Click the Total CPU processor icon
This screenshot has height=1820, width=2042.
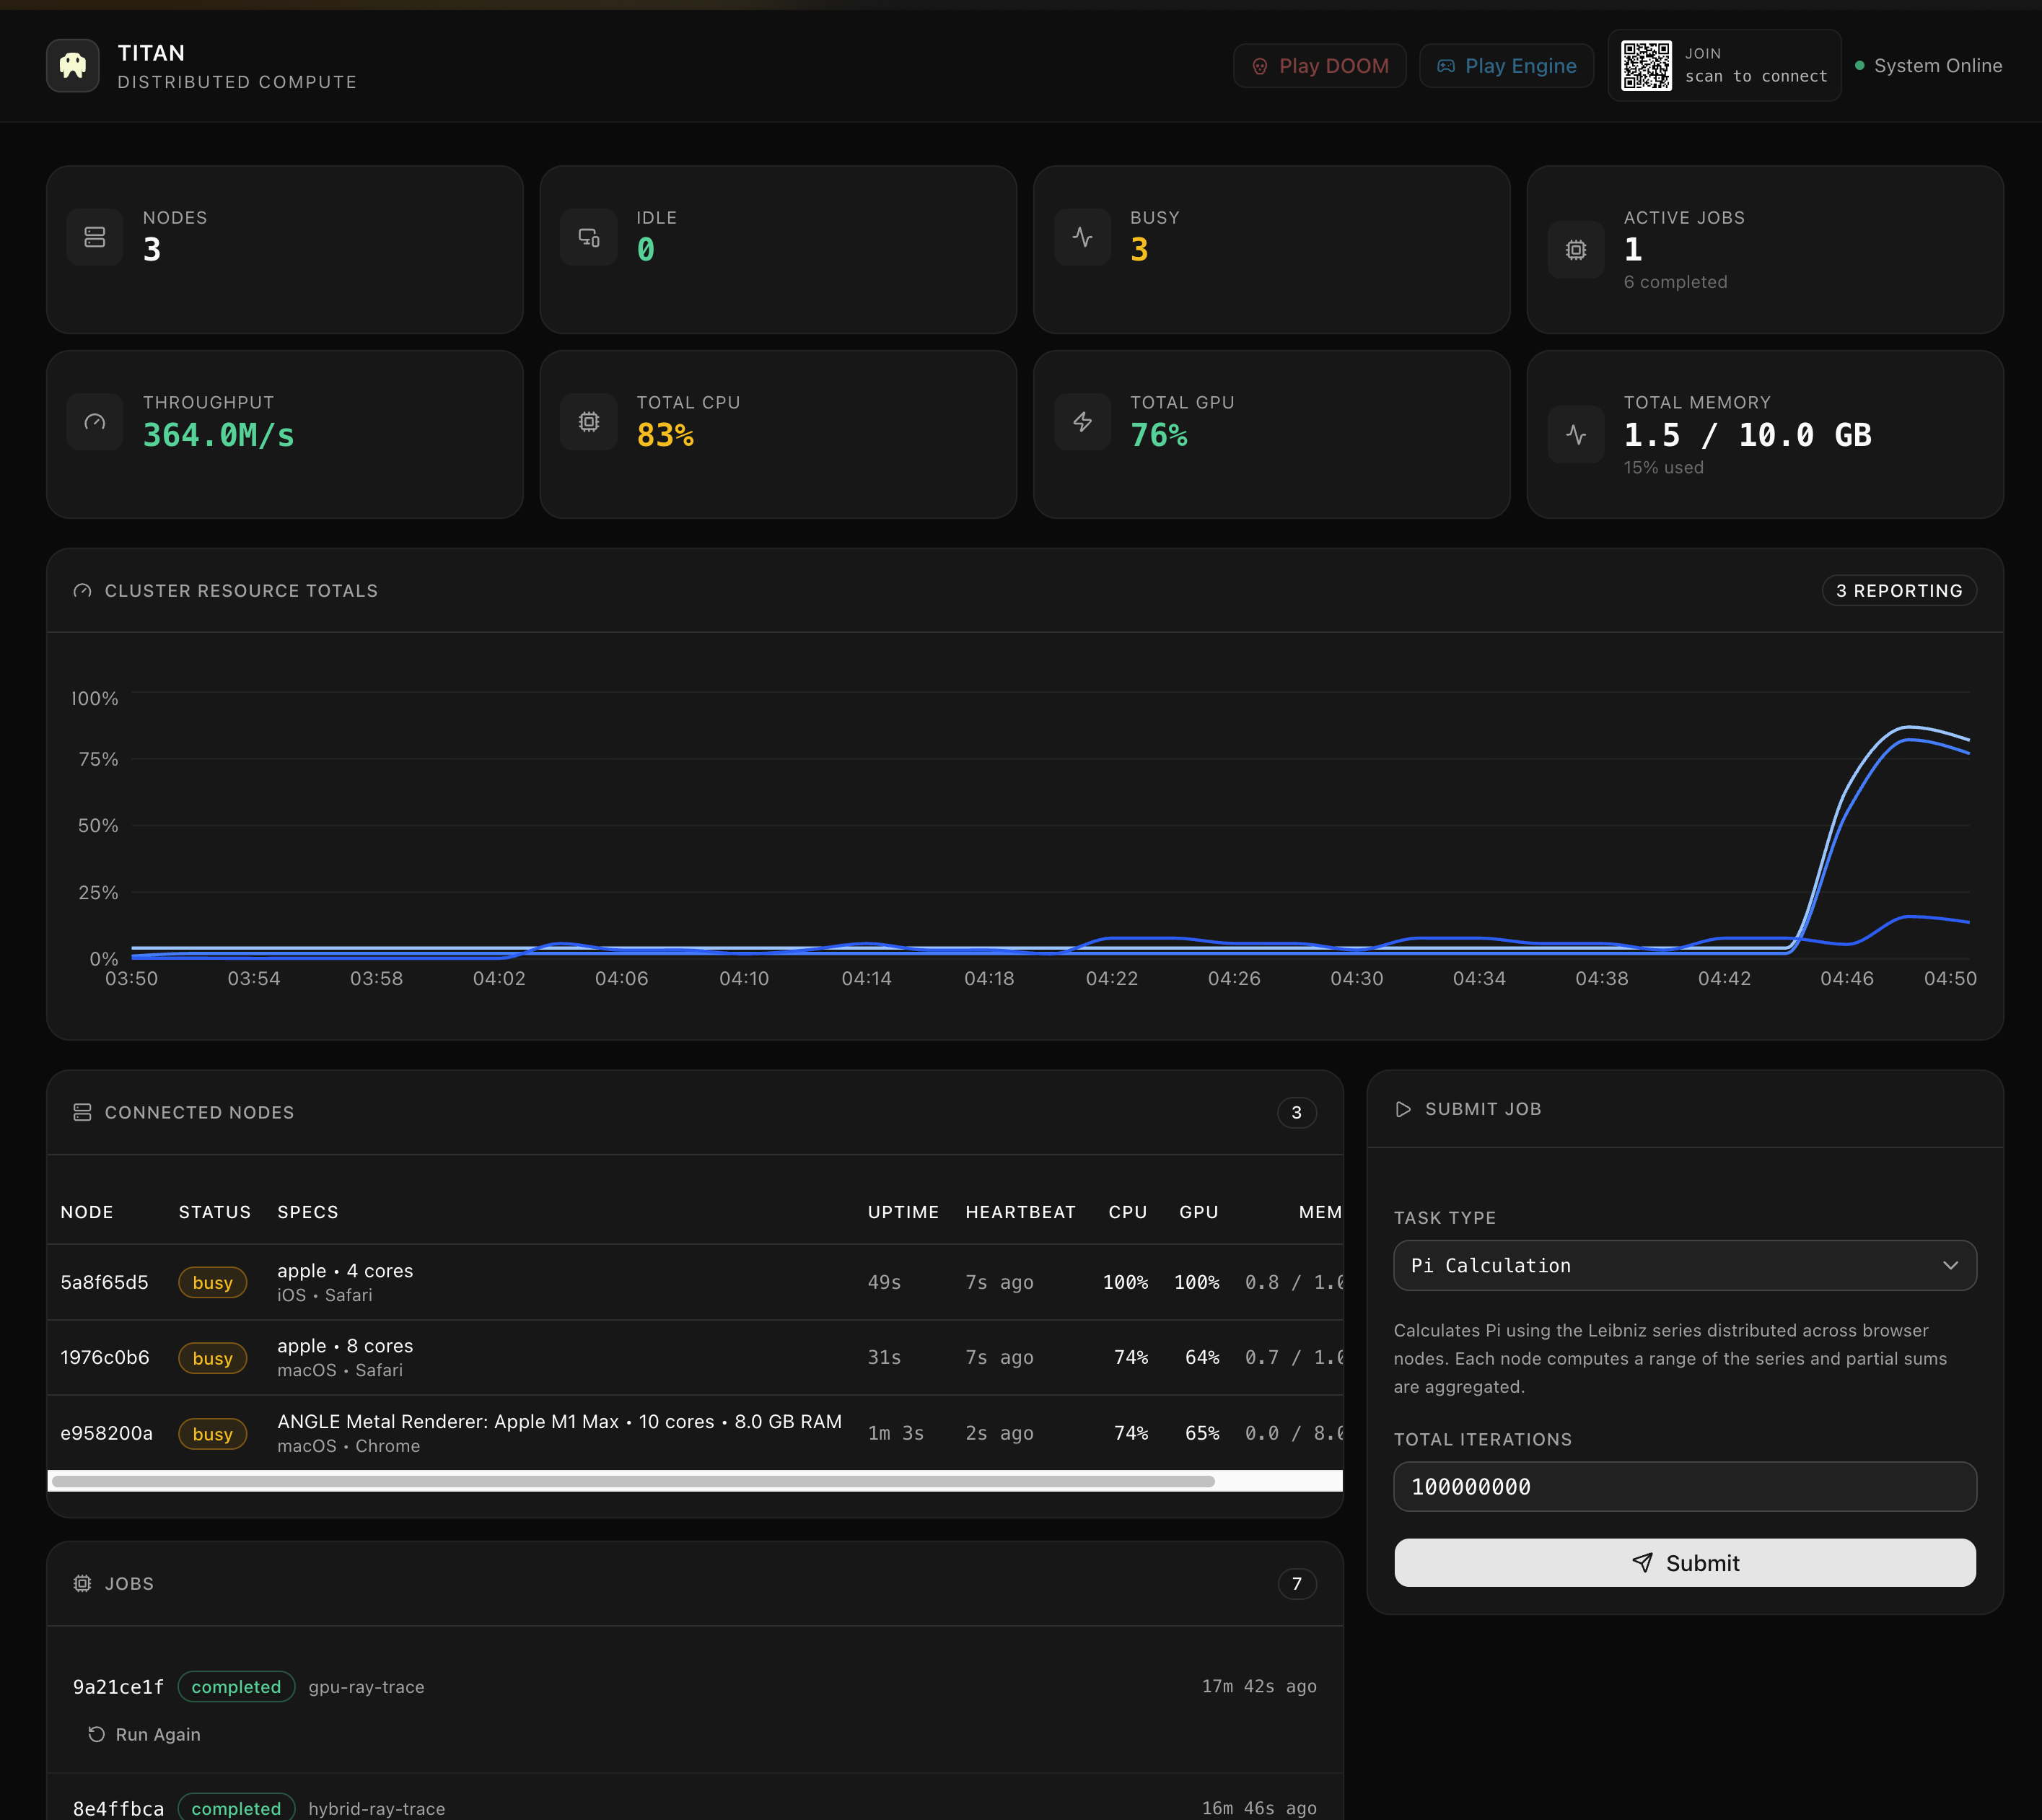[x=589, y=422]
